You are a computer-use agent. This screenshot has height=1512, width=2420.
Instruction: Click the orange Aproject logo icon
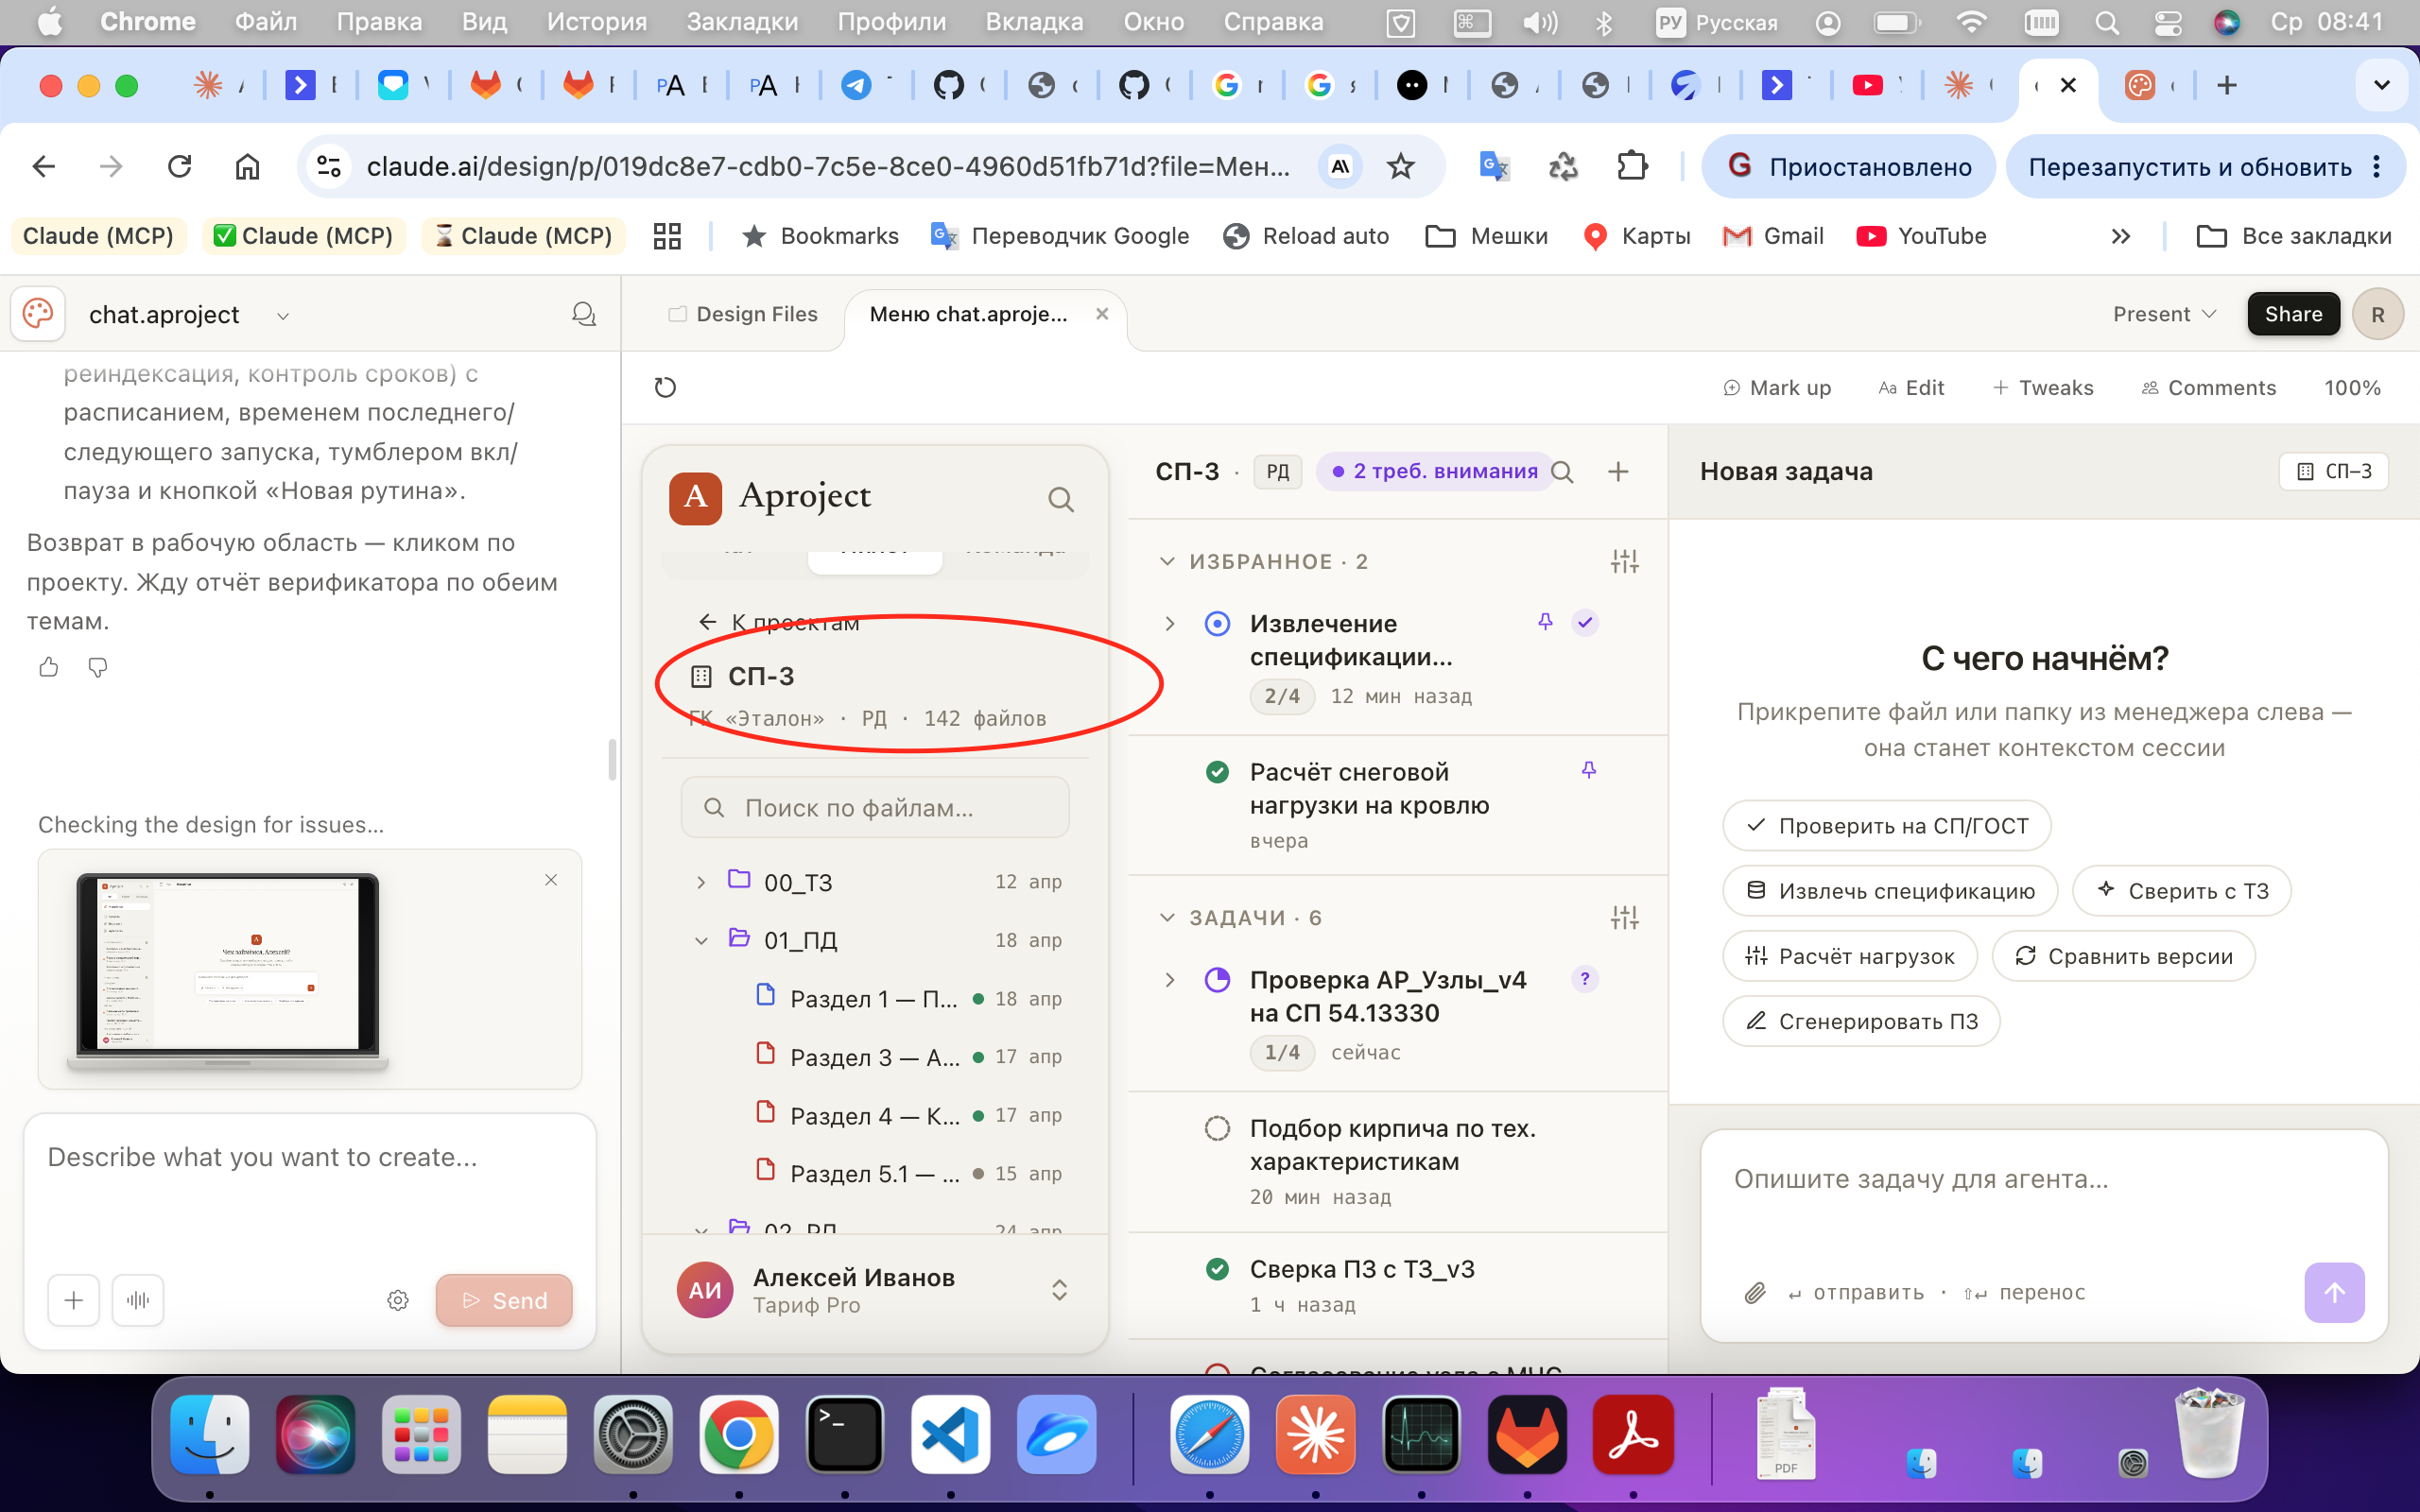[x=695, y=497]
